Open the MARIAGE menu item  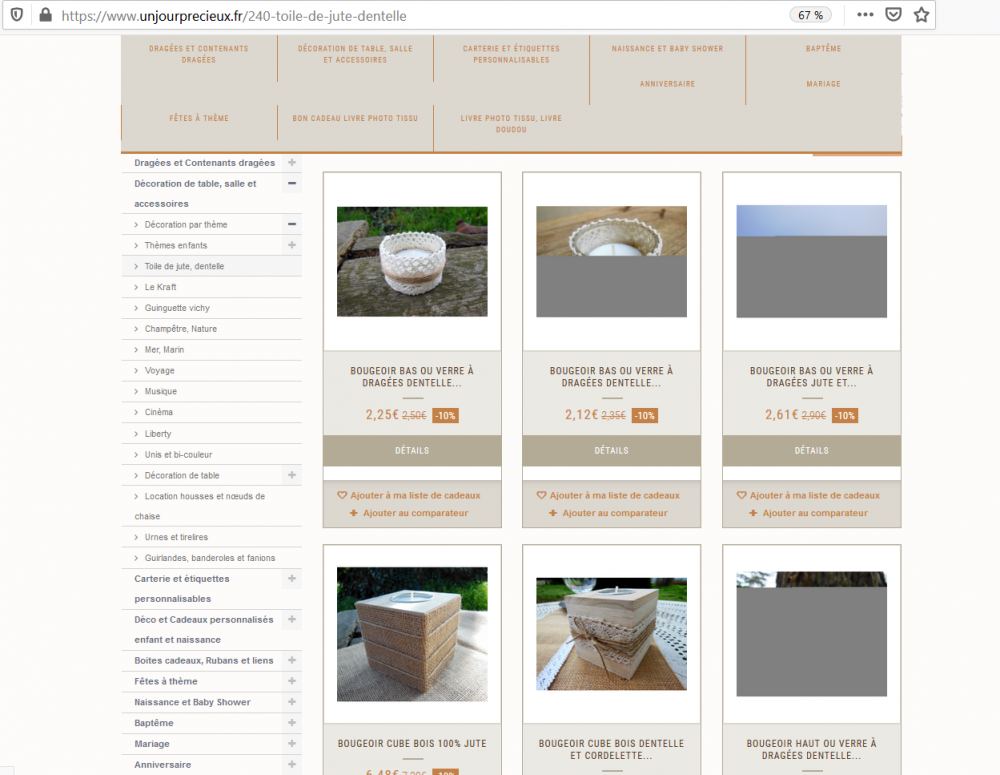click(x=822, y=84)
